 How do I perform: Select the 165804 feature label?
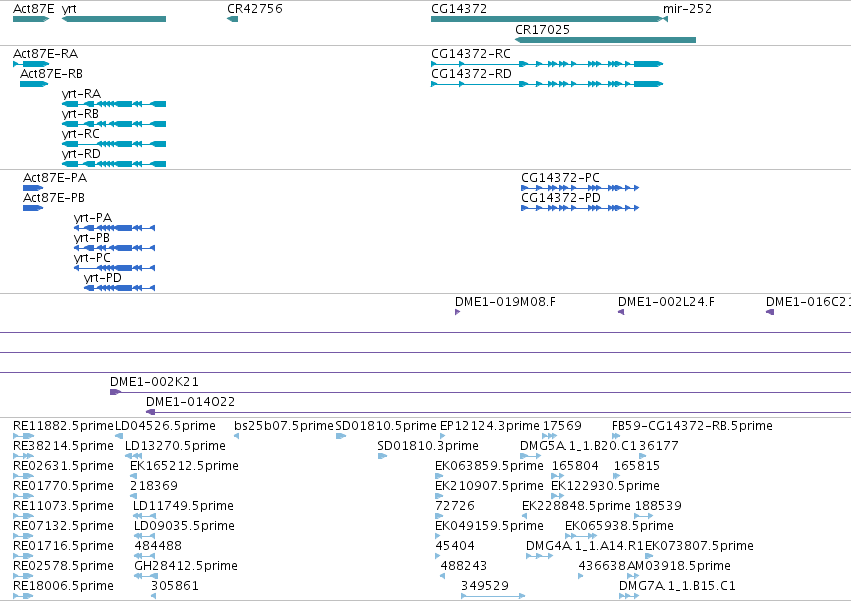pyautogui.click(x=575, y=466)
